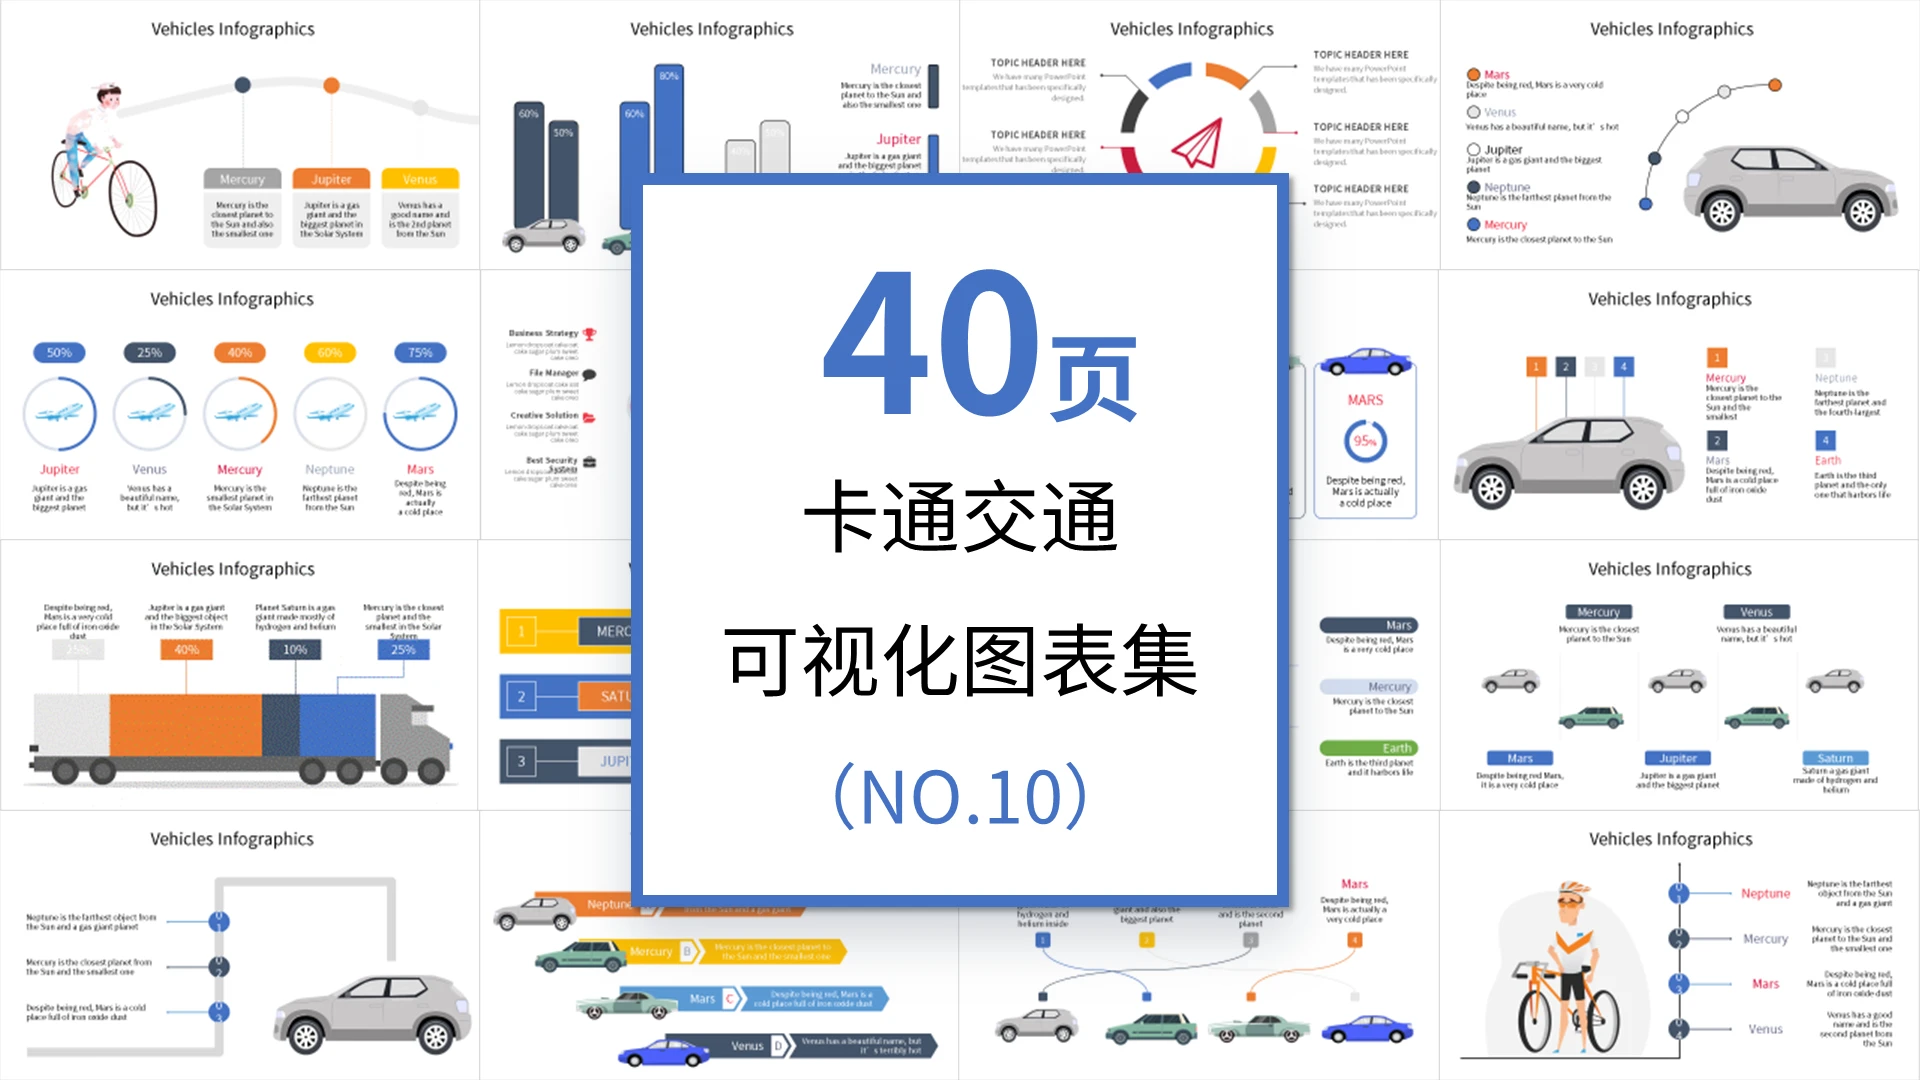
Task: Select the blue Mercury bullet at legend bottom
Action: [x=1473, y=225]
